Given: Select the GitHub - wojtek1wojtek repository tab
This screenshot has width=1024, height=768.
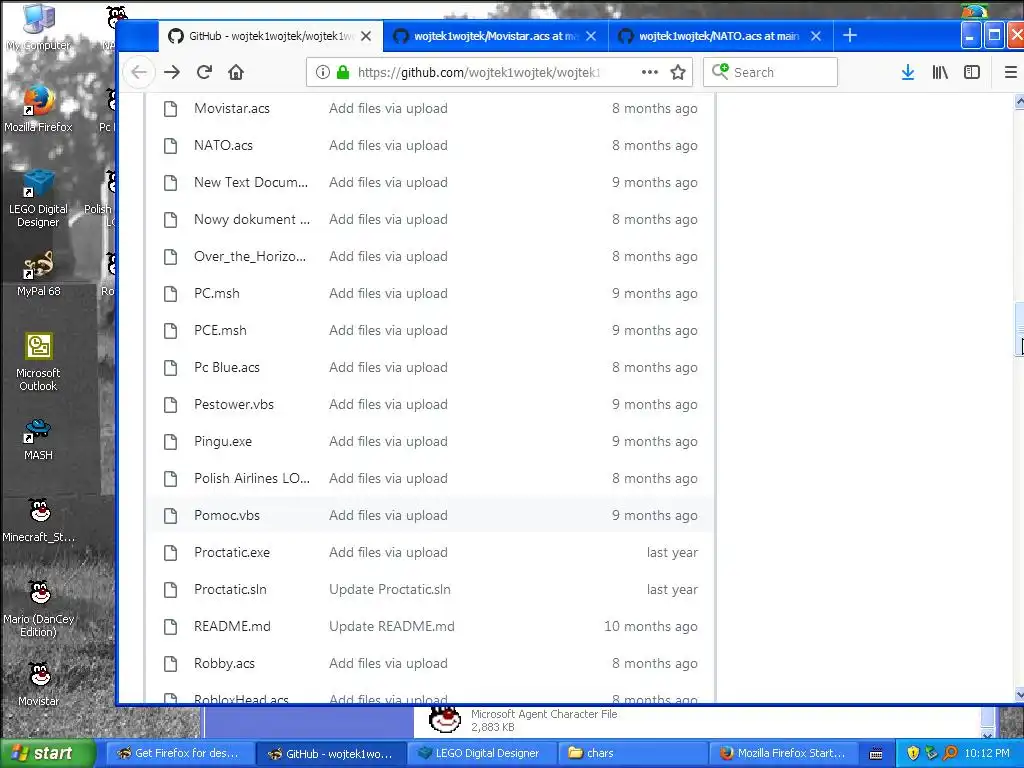Looking at the screenshot, I should click(x=270, y=36).
